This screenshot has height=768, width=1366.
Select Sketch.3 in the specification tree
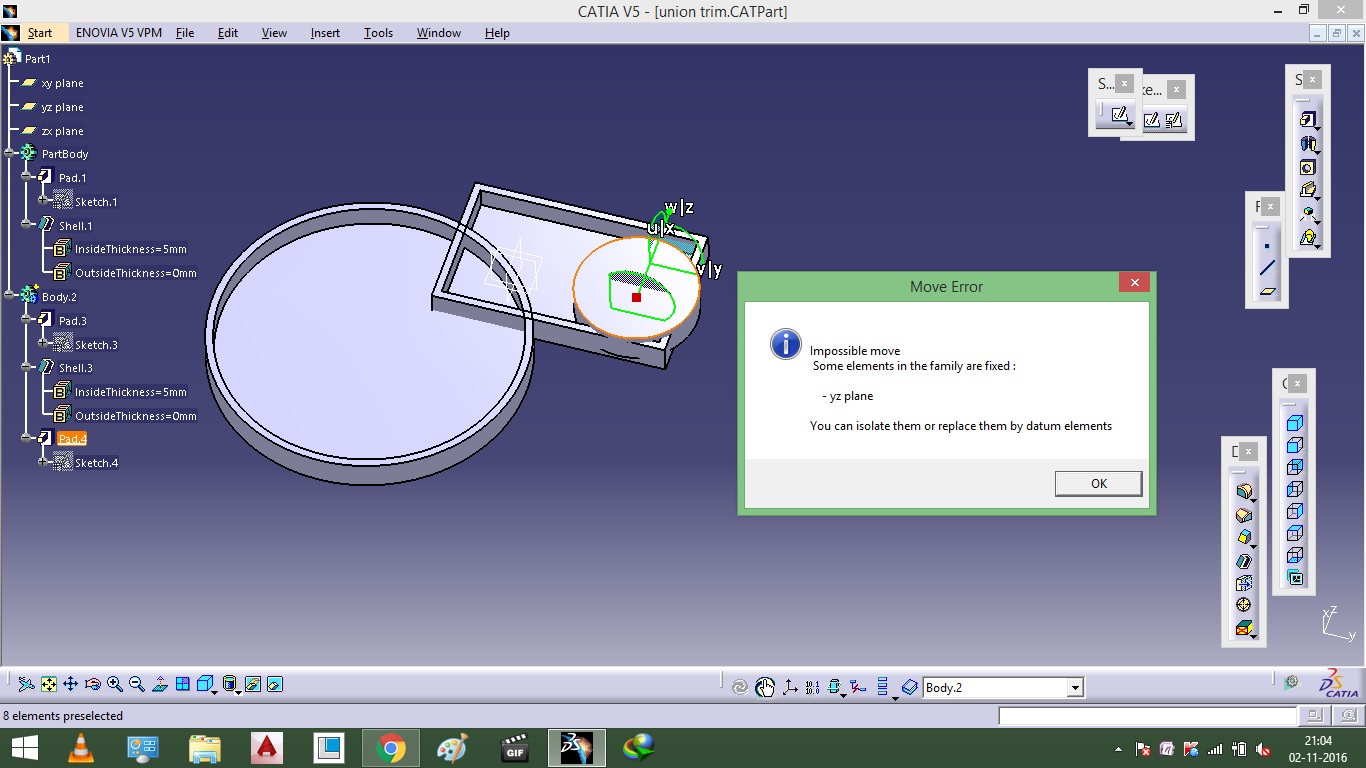(96, 345)
